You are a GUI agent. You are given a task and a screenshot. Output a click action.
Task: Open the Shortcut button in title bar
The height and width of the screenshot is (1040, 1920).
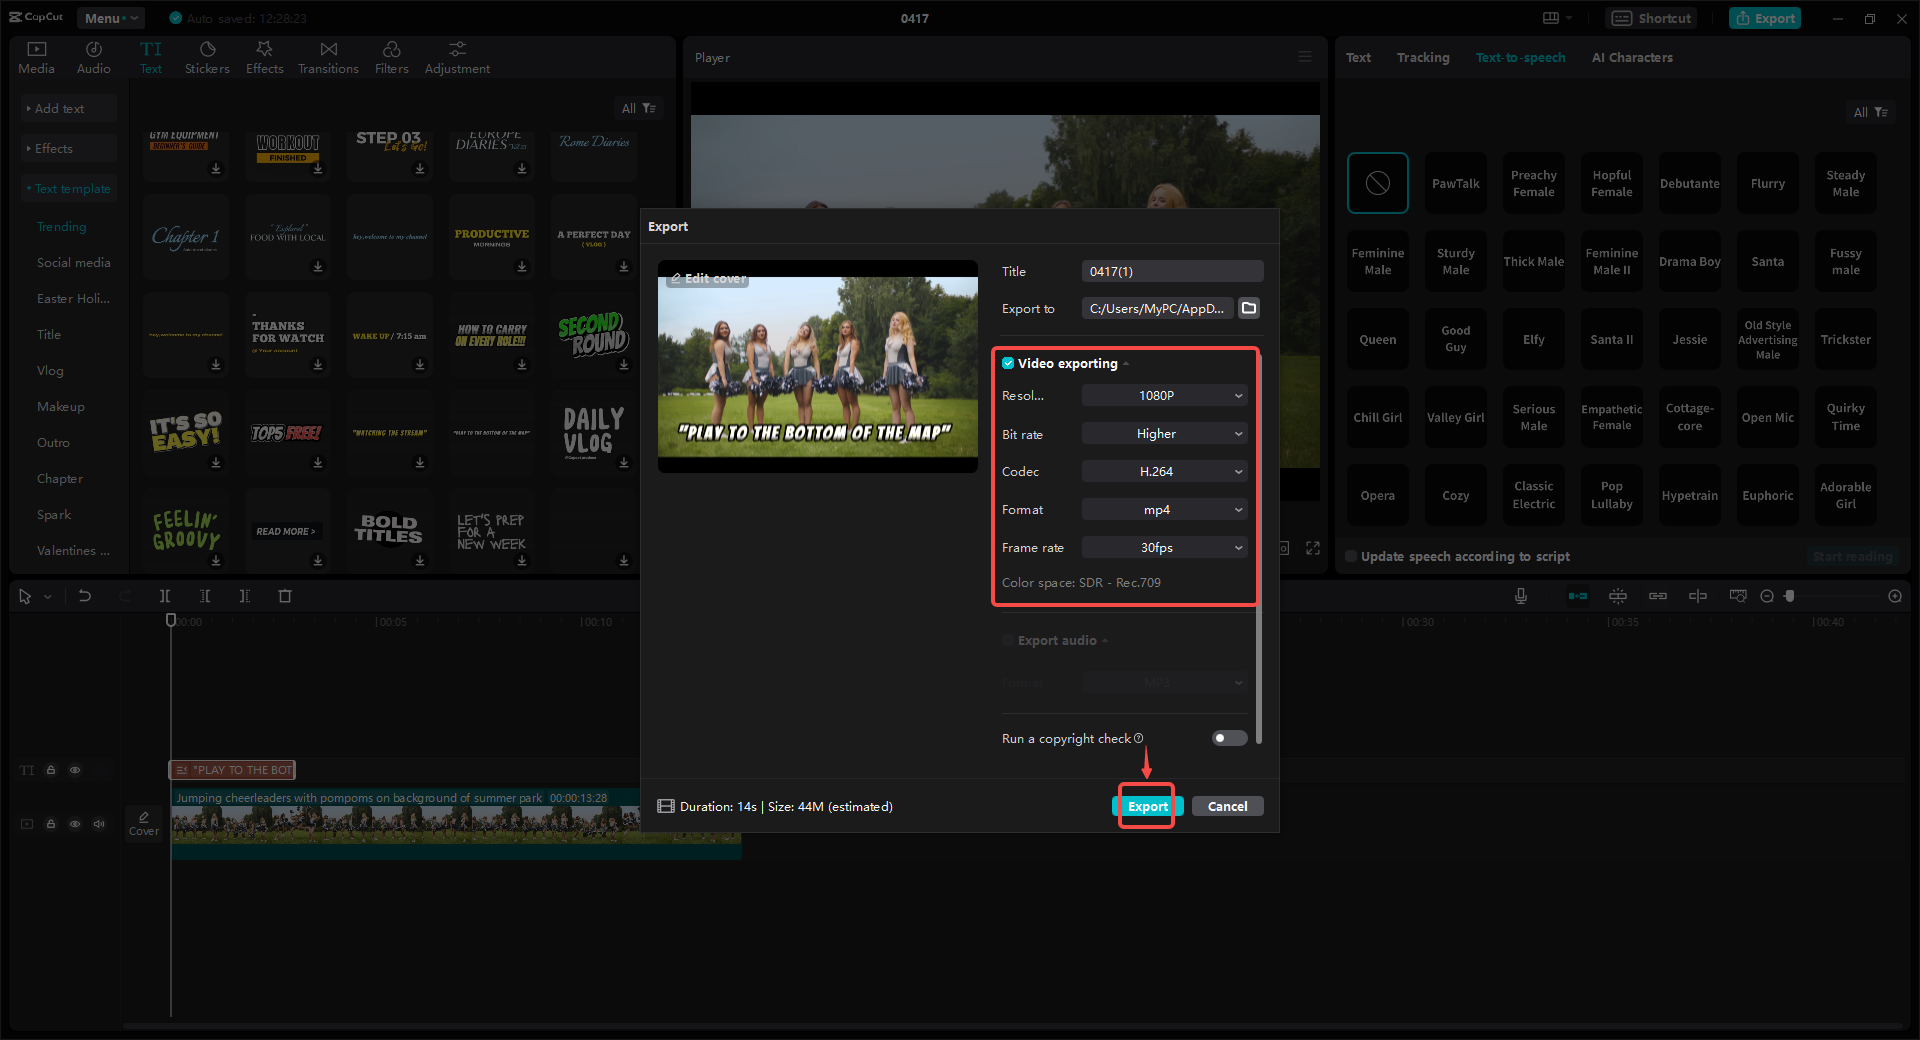(1652, 18)
